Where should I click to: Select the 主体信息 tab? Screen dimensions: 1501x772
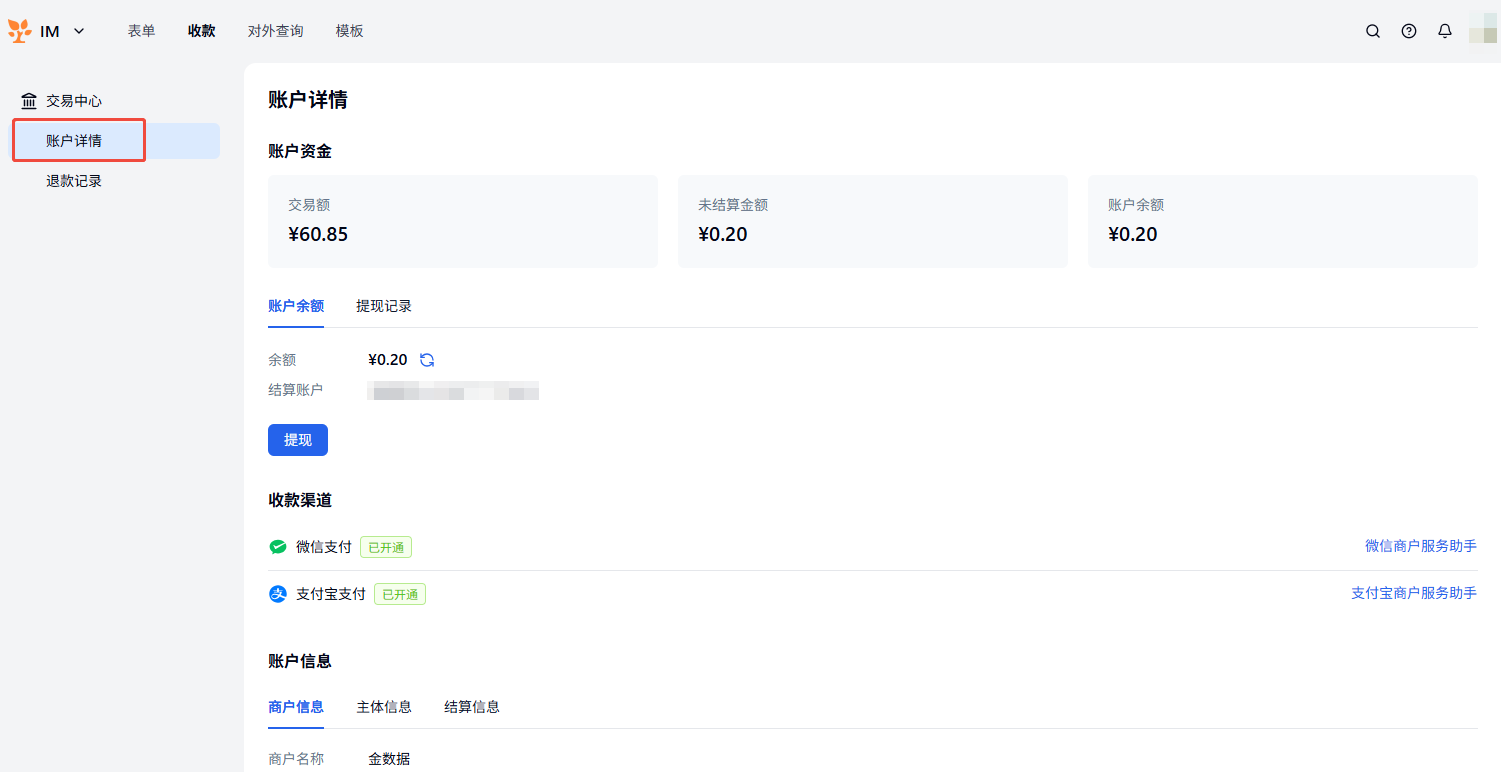[x=384, y=707]
